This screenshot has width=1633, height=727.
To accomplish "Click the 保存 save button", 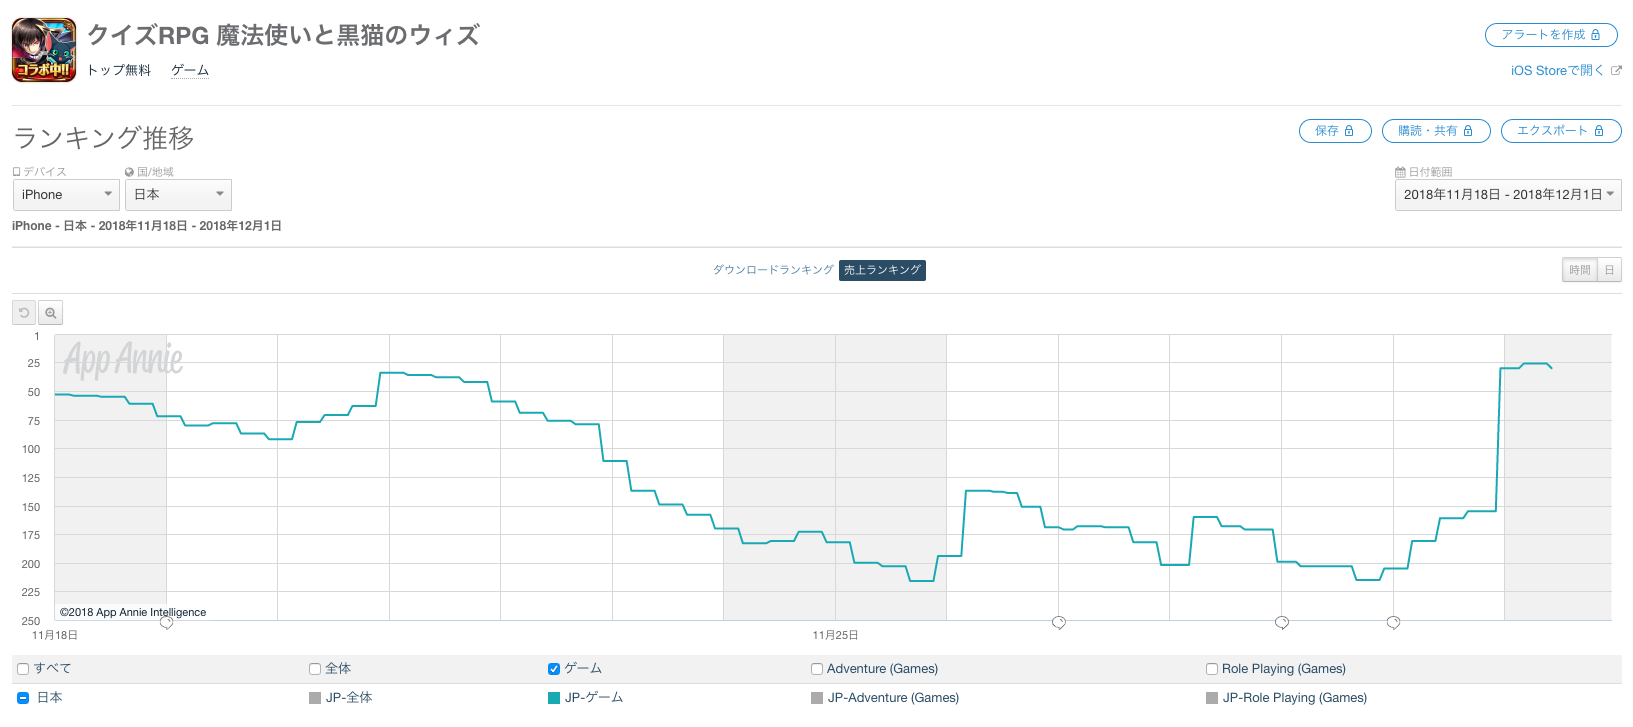I will click(1335, 131).
